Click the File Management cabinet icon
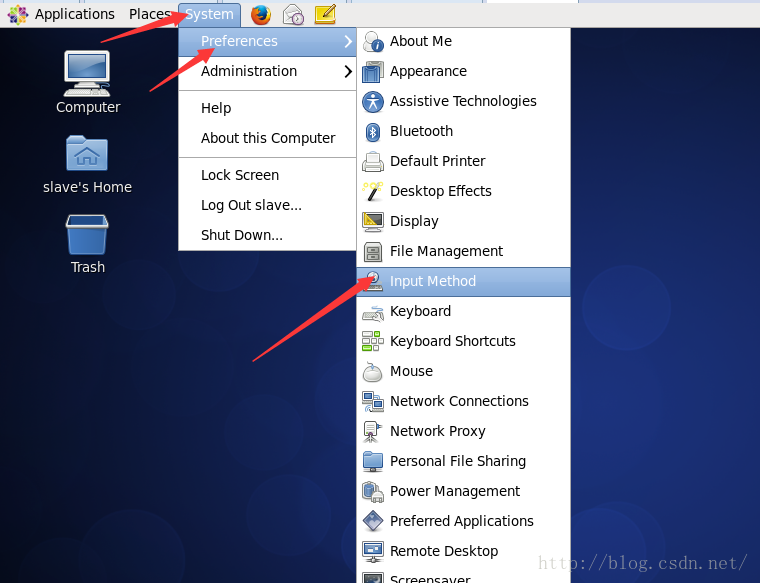760x583 pixels. point(373,252)
